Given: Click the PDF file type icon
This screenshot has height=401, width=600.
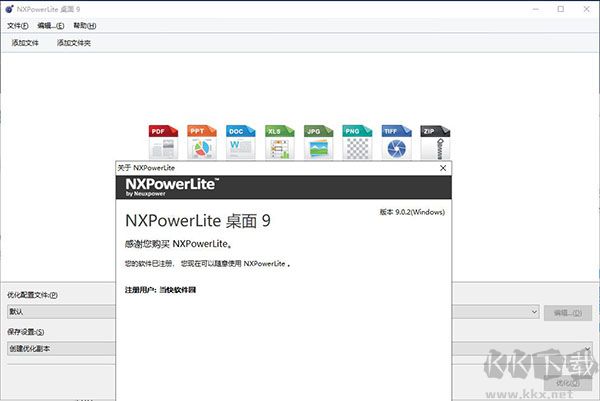Looking at the screenshot, I should (163, 142).
